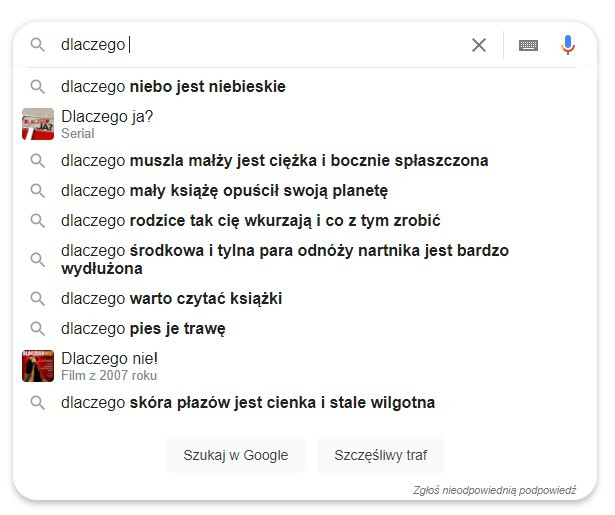The height and width of the screenshot is (515, 615).
Task: Choose suggestion 'dlaczego mały książę opuścił swoją planetę'
Action: coord(224,191)
